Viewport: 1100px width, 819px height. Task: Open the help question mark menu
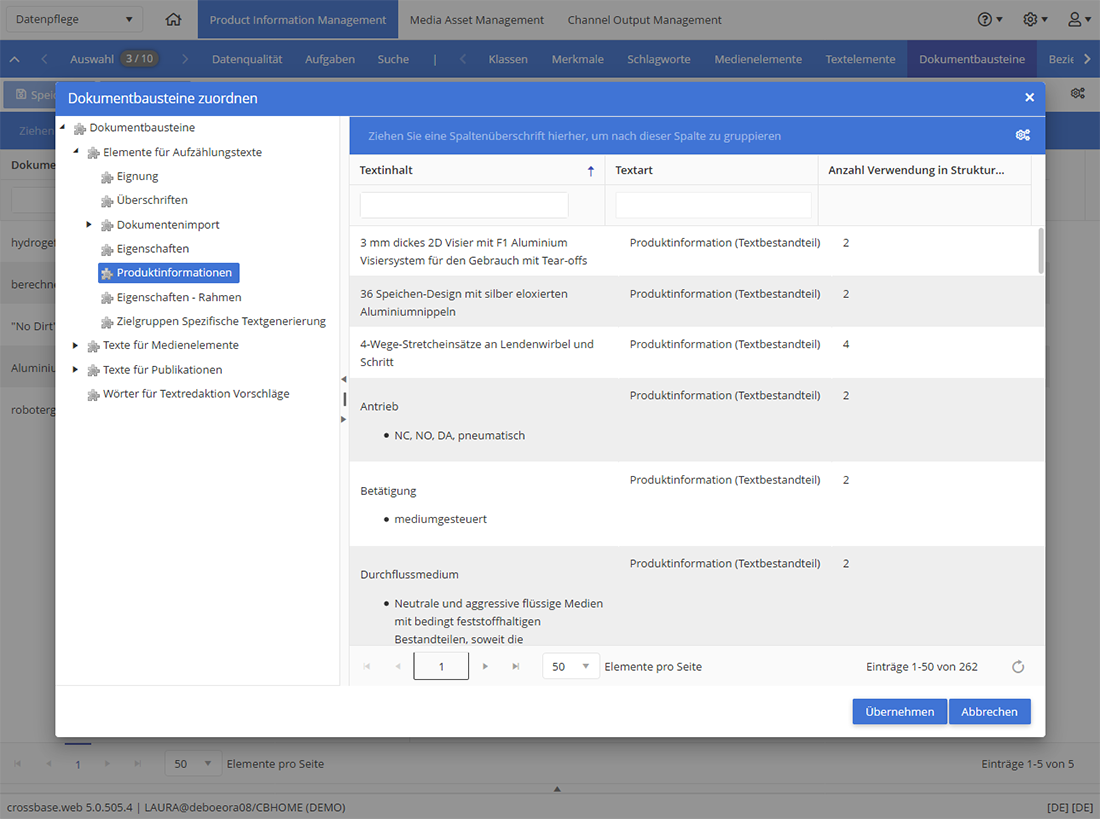coord(989,20)
